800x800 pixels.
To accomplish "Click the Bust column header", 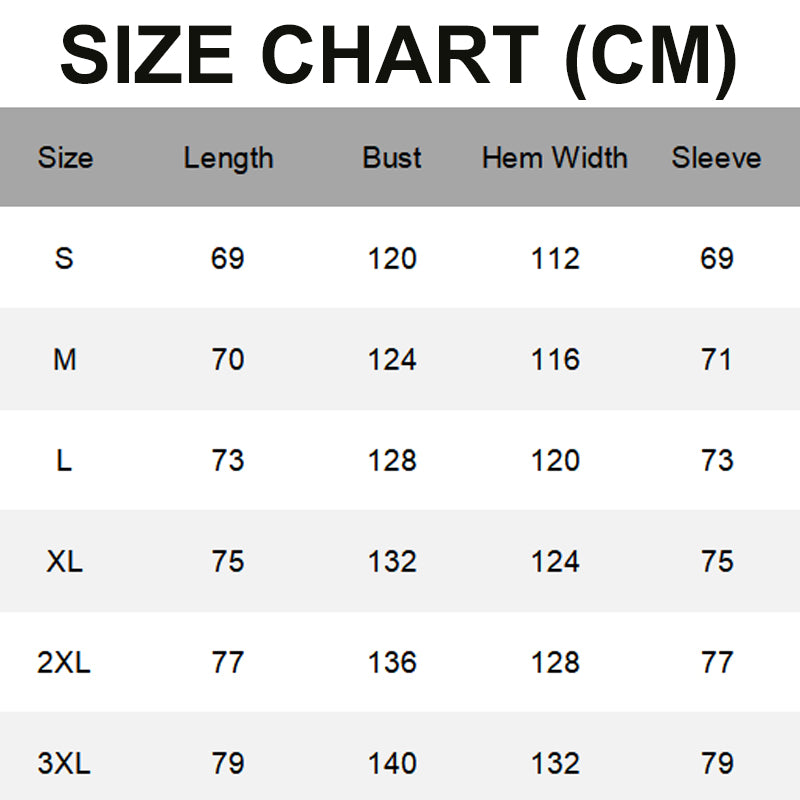I will tap(392, 158).
